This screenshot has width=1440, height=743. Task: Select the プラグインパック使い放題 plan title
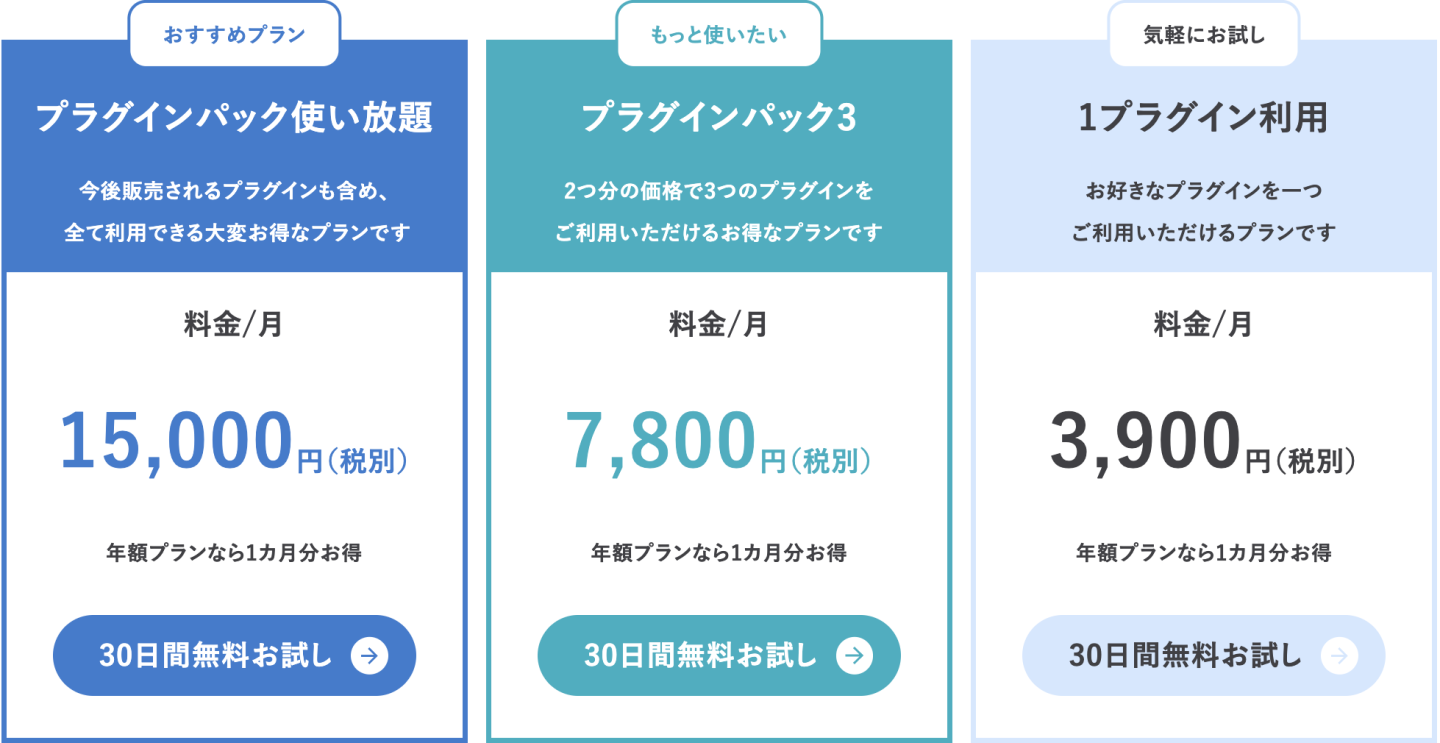235,118
